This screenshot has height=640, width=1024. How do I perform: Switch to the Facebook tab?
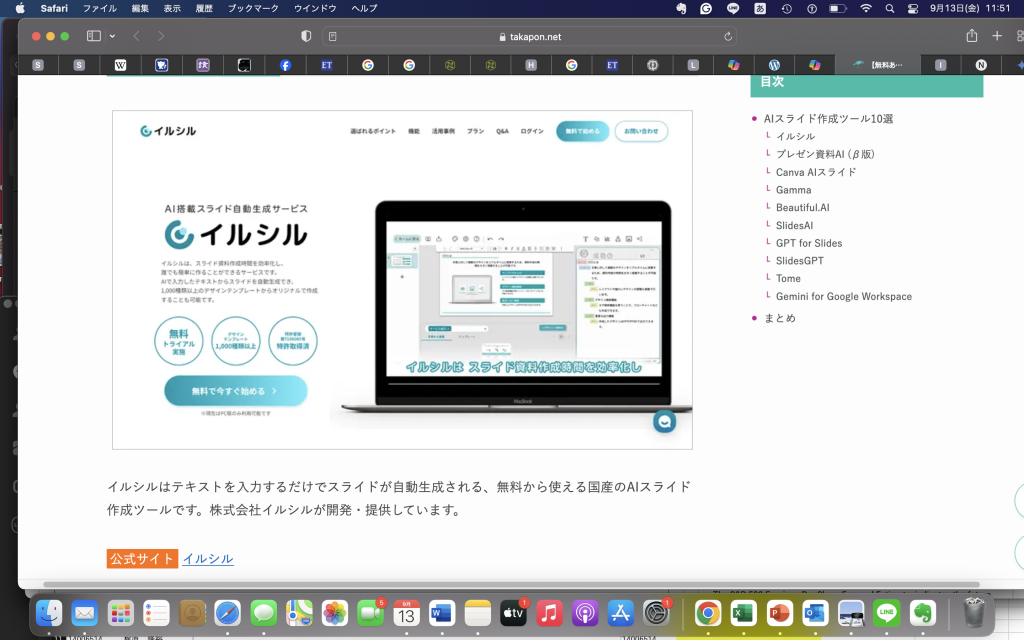coord(285,65)
